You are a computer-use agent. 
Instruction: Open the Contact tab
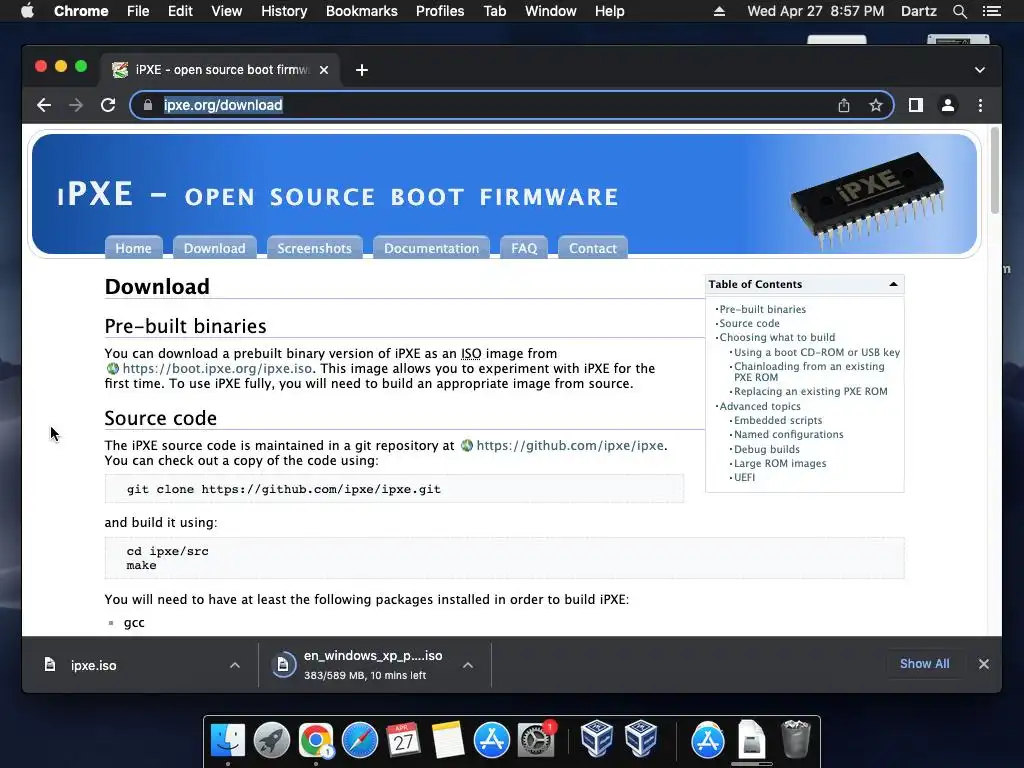click(x=592, y=248)
